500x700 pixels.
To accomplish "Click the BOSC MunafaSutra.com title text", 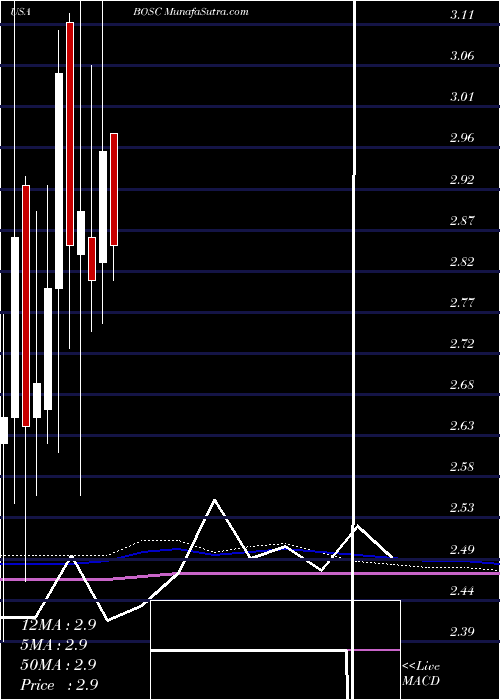I will pyautogui.click(x=191, y=12).
